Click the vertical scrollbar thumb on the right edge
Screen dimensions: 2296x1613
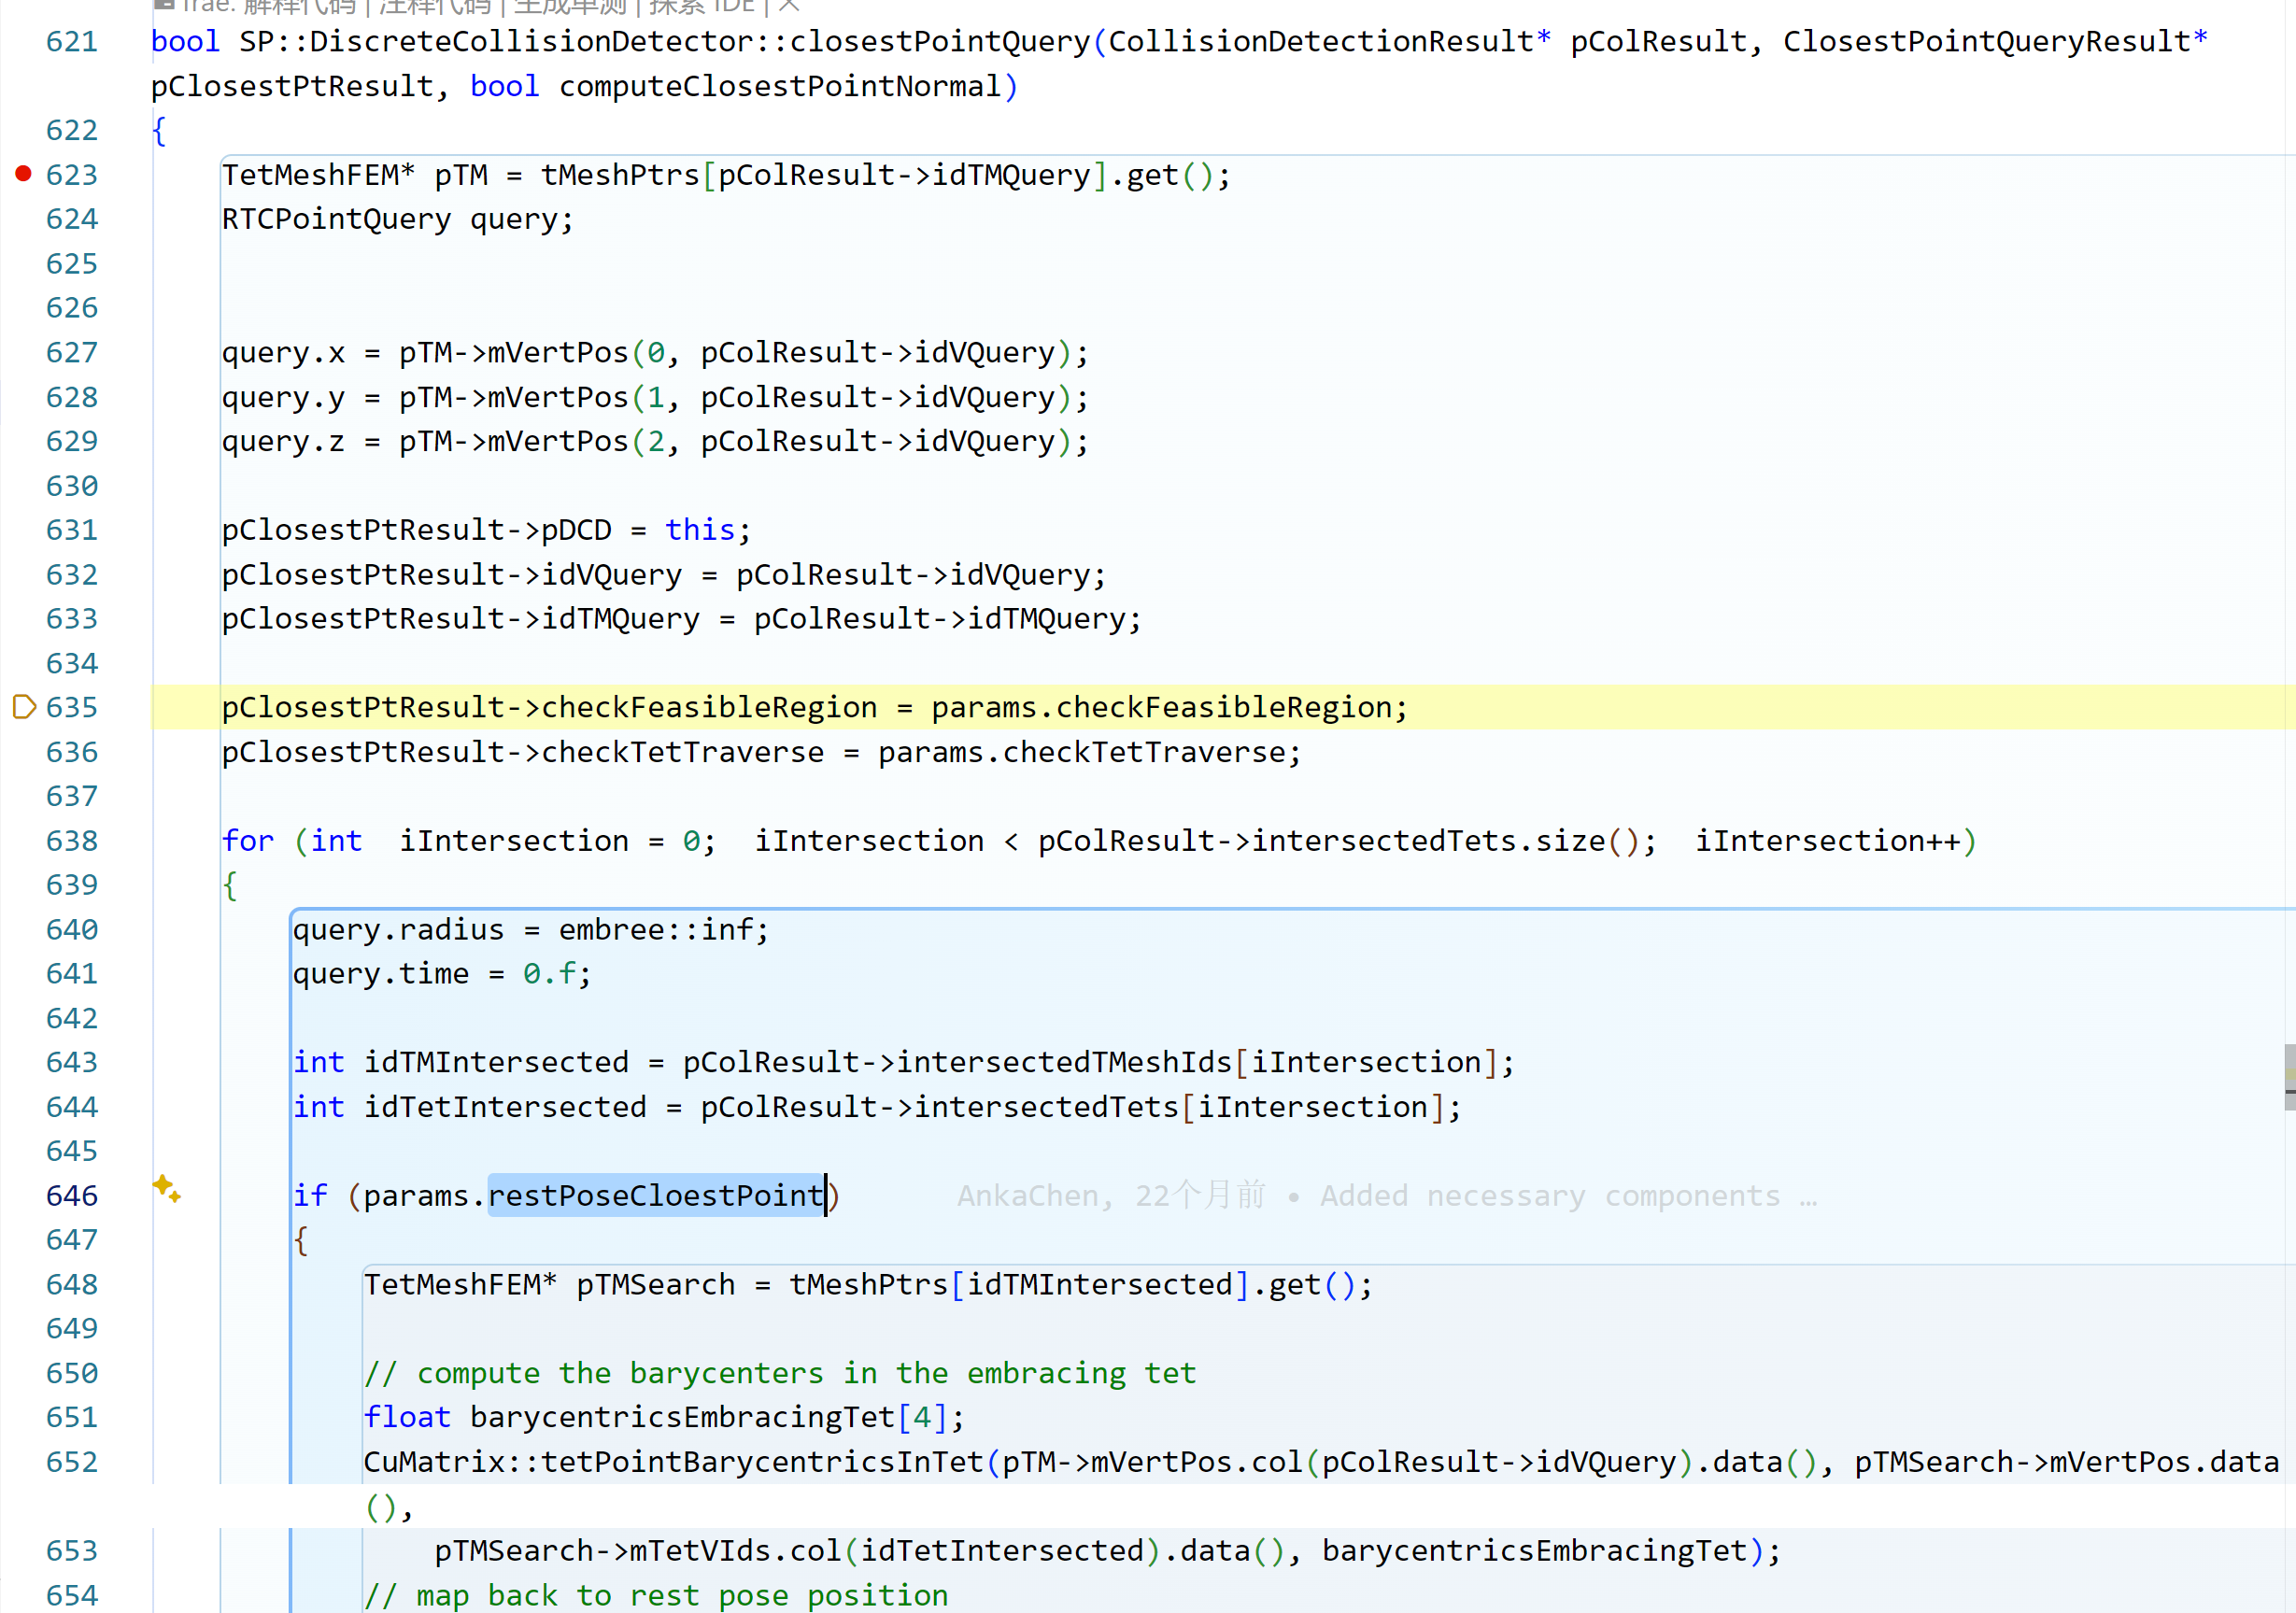pos(2289,1076)
